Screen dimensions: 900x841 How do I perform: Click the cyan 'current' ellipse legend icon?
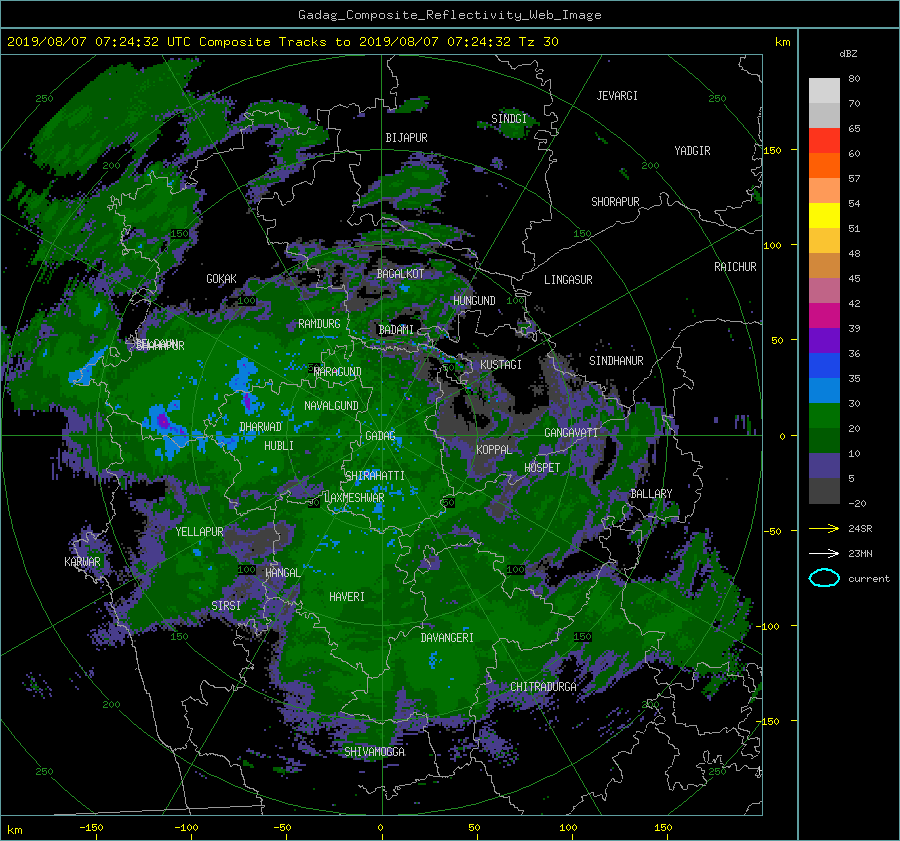point(824,578)
